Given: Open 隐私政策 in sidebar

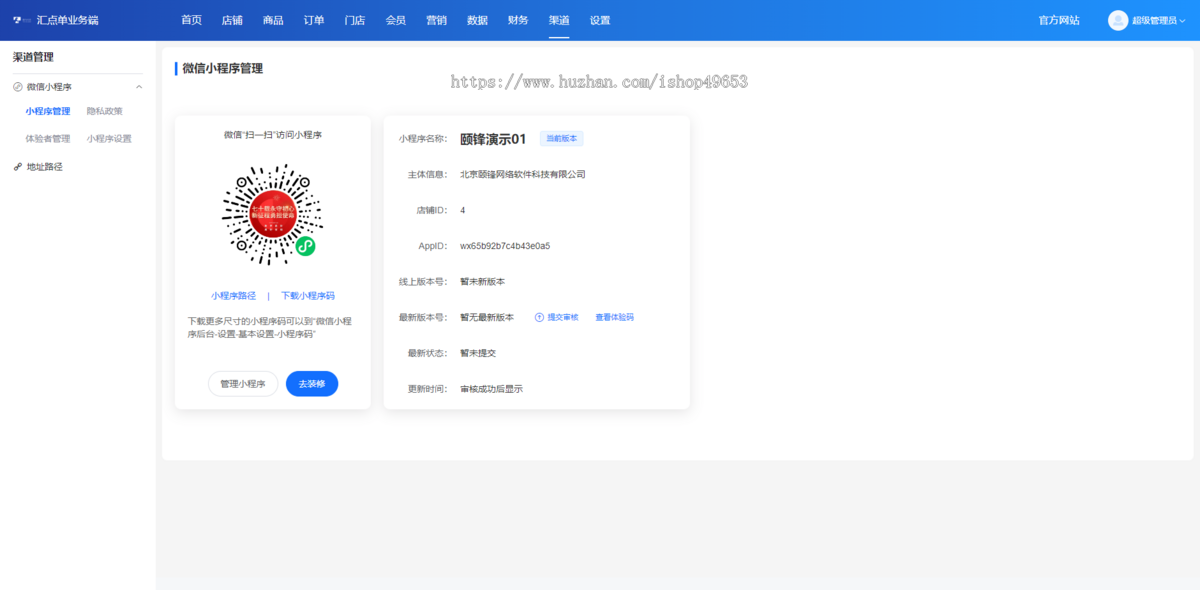Looking at the screenshot, I should (105, 112).
